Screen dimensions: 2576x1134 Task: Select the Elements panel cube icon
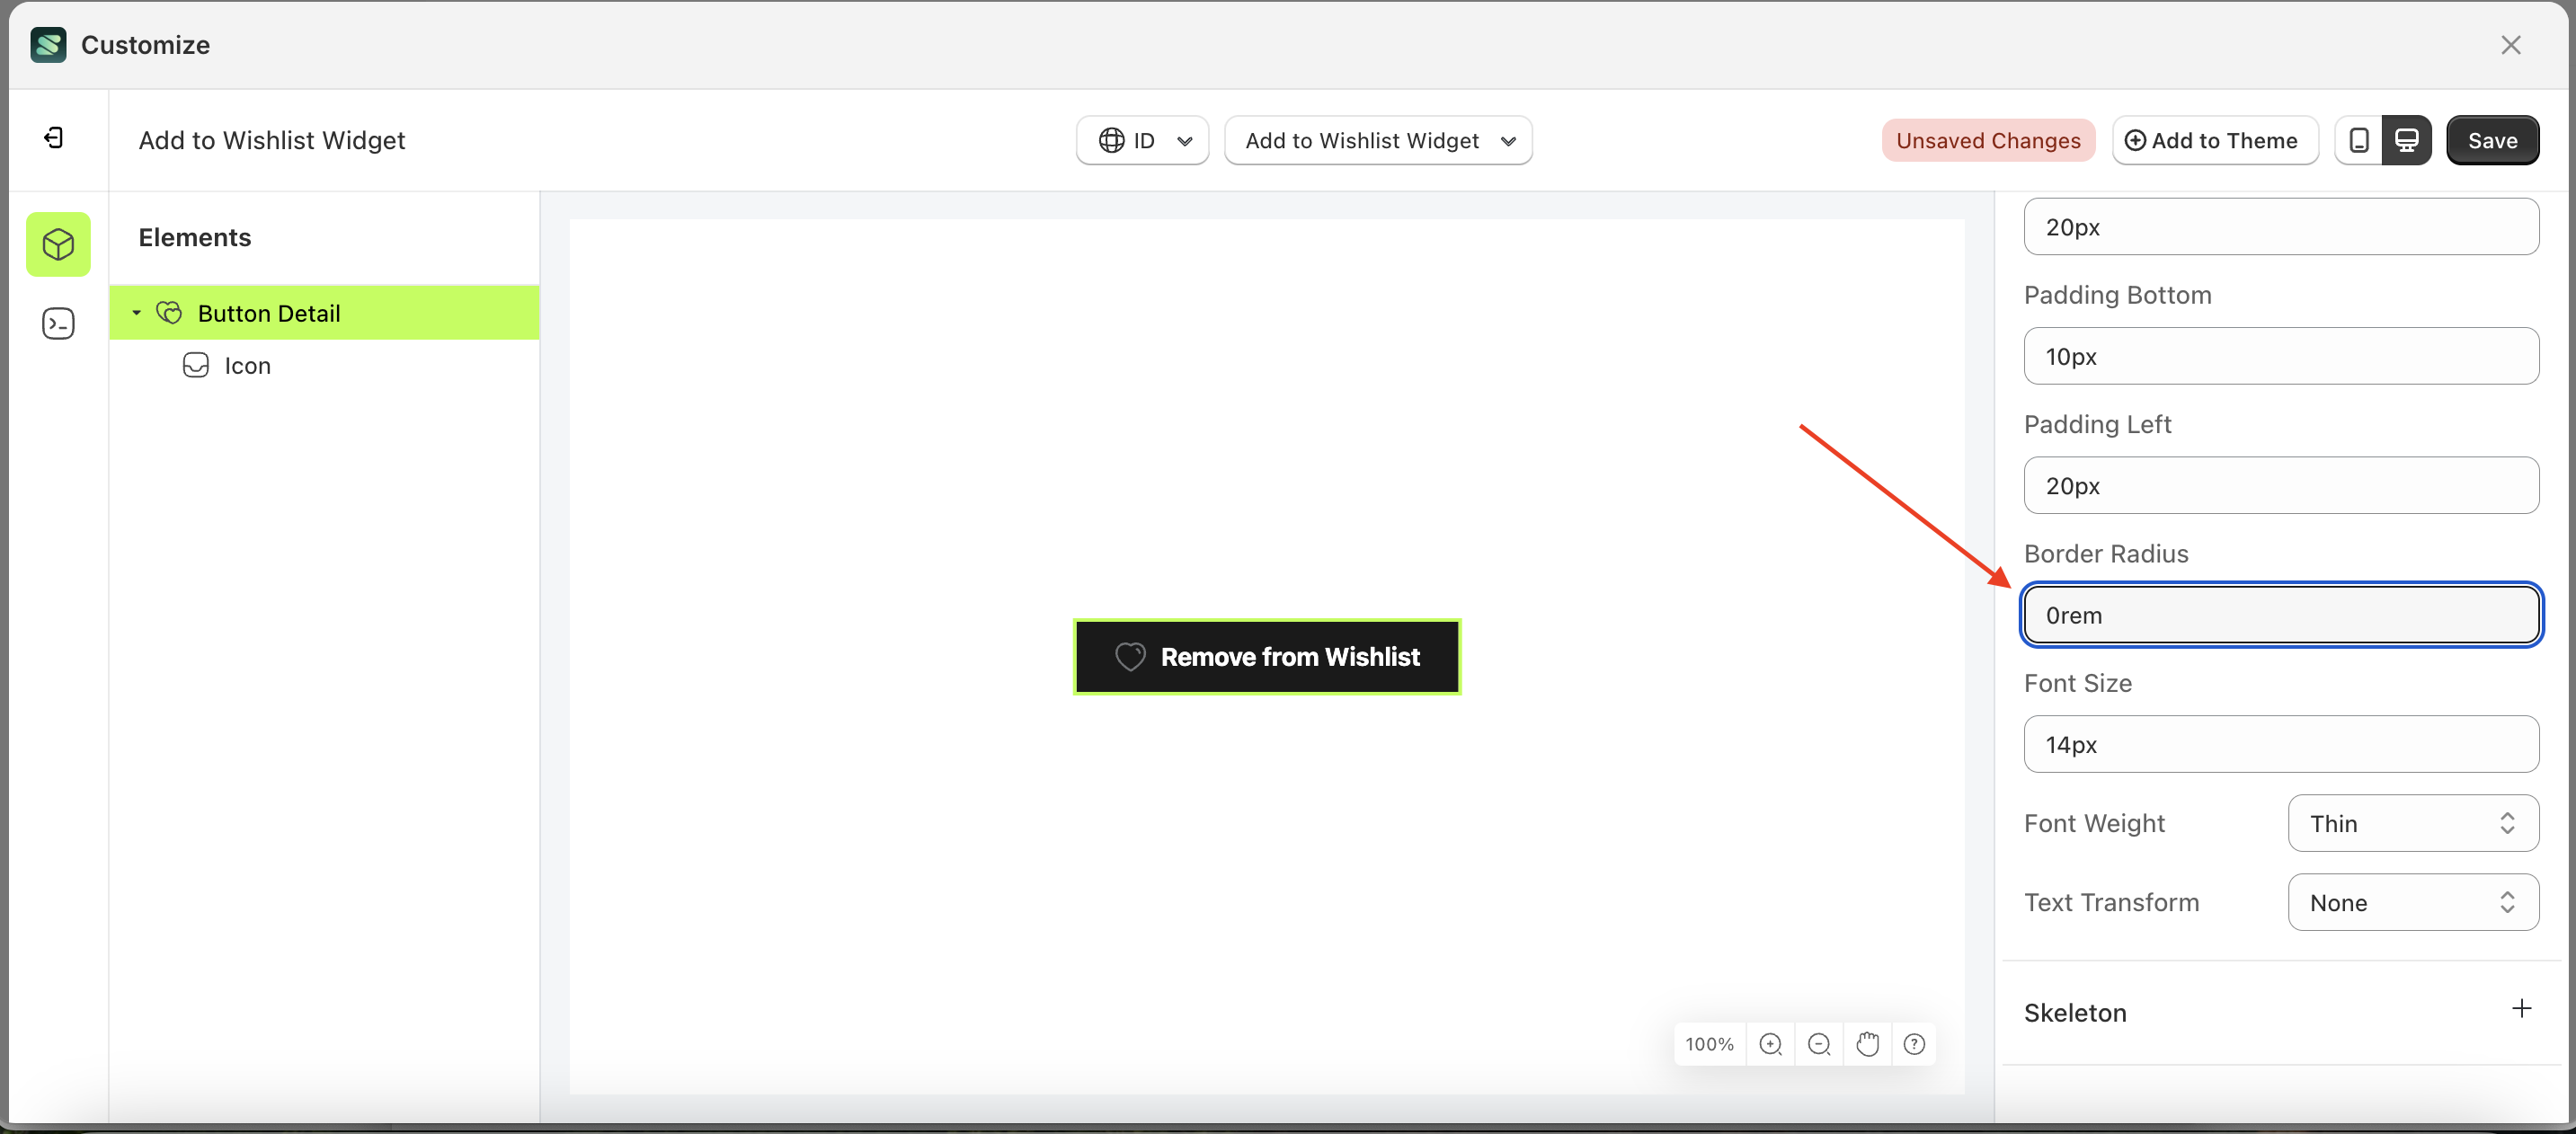click(x=58, y=243)
